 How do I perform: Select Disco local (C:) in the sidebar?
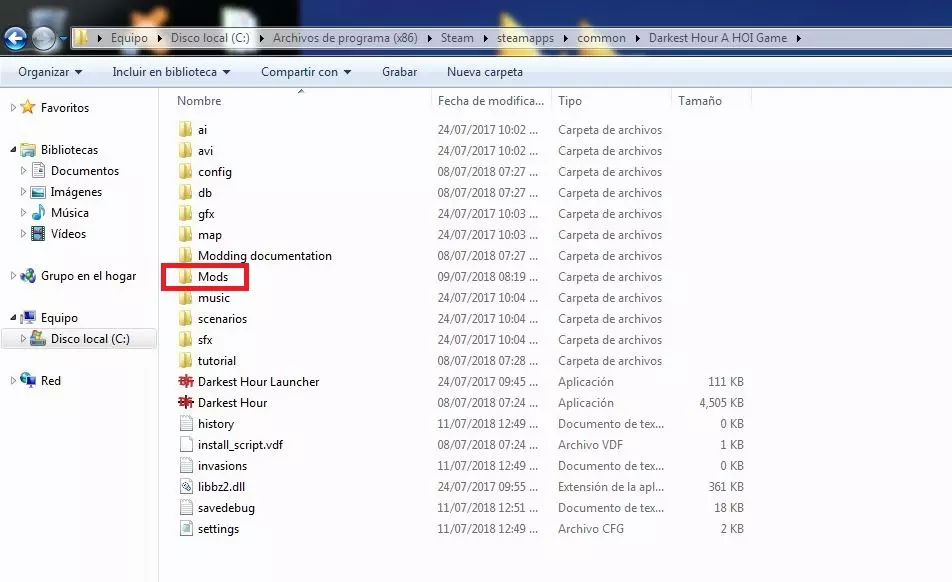click(90, 339)
